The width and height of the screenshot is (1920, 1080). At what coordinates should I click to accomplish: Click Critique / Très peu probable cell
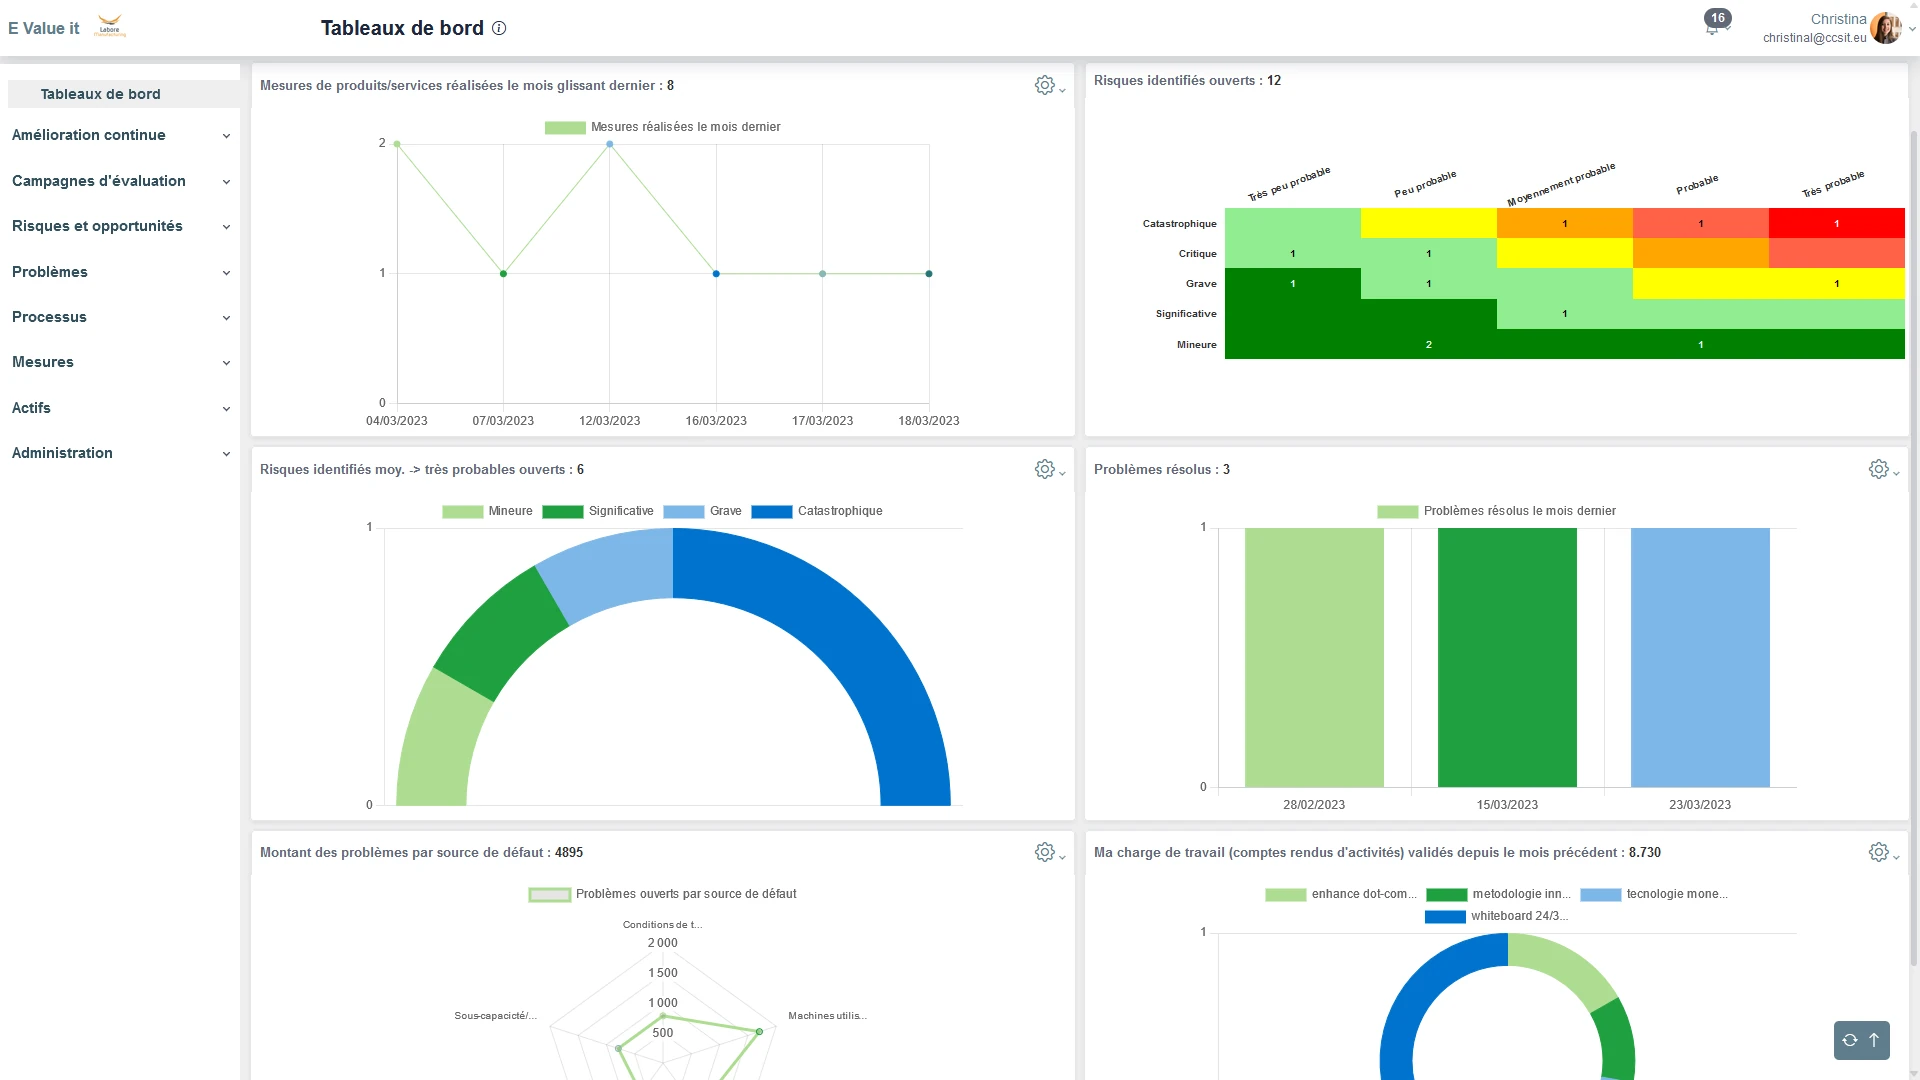1292,253
